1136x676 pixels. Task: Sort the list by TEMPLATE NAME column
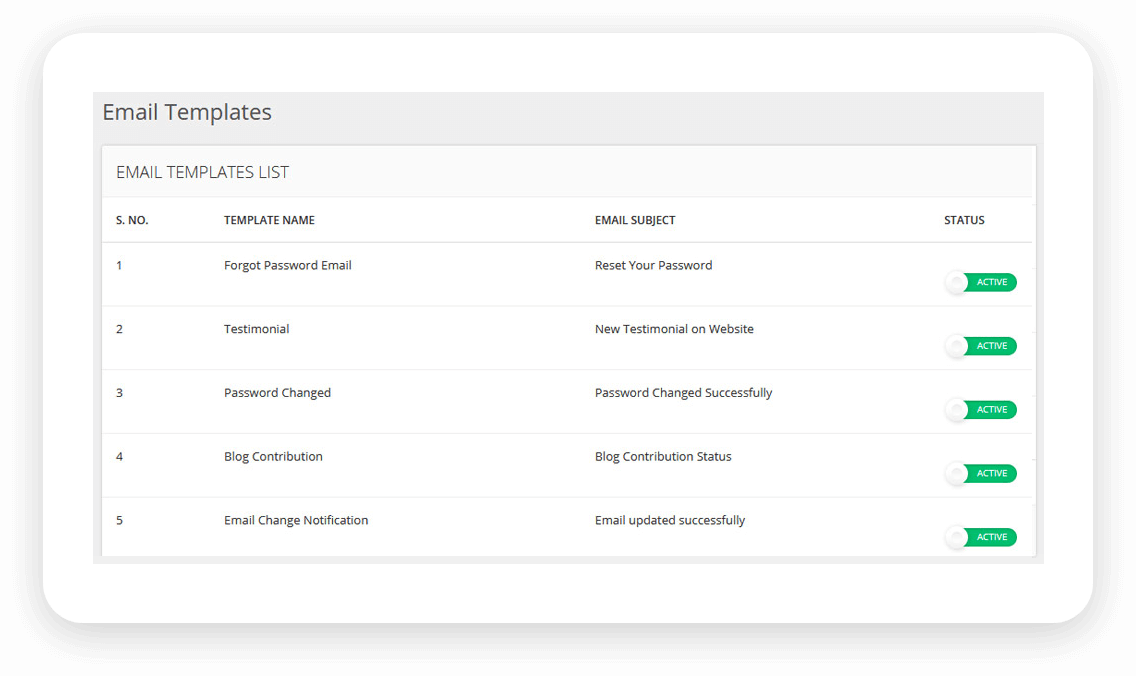pos(268,220)
